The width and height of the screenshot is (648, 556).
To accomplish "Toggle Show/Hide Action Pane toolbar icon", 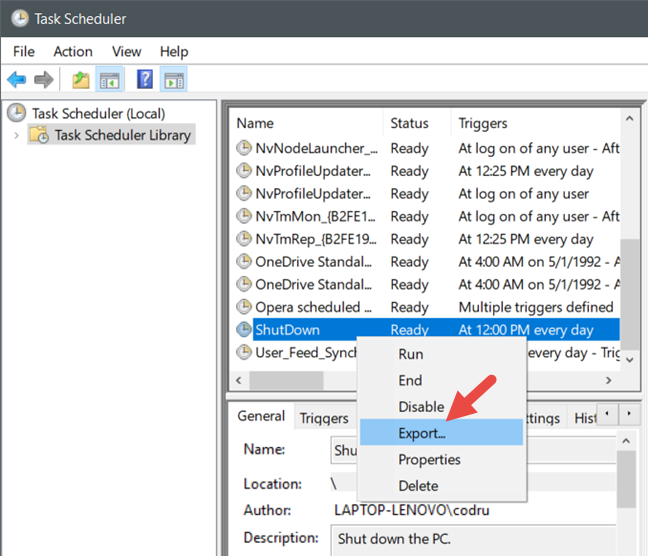I will tap(174, 79).
